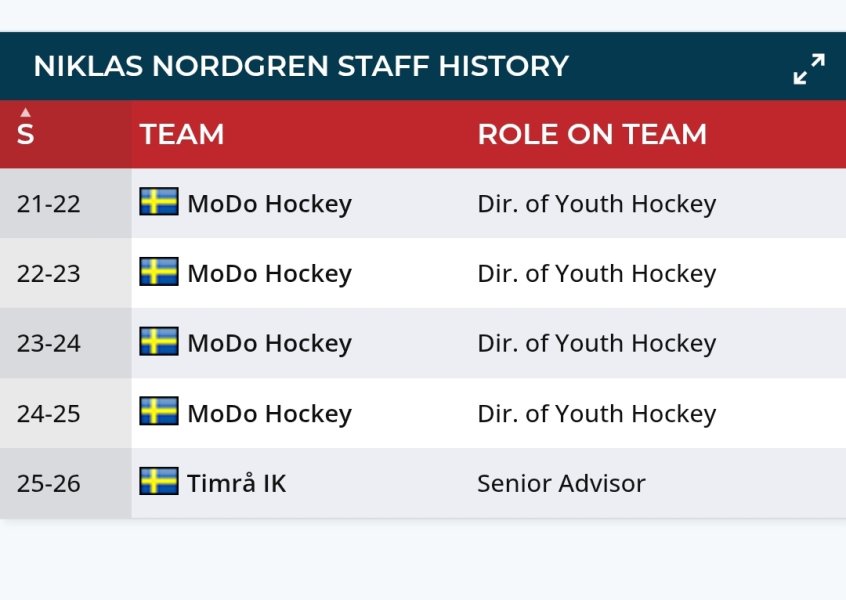Image resolution: width=846 pixels, height=600 pixels.
Task: Click the Niklas Nordgren Staff History title
Action: [301, 66]
